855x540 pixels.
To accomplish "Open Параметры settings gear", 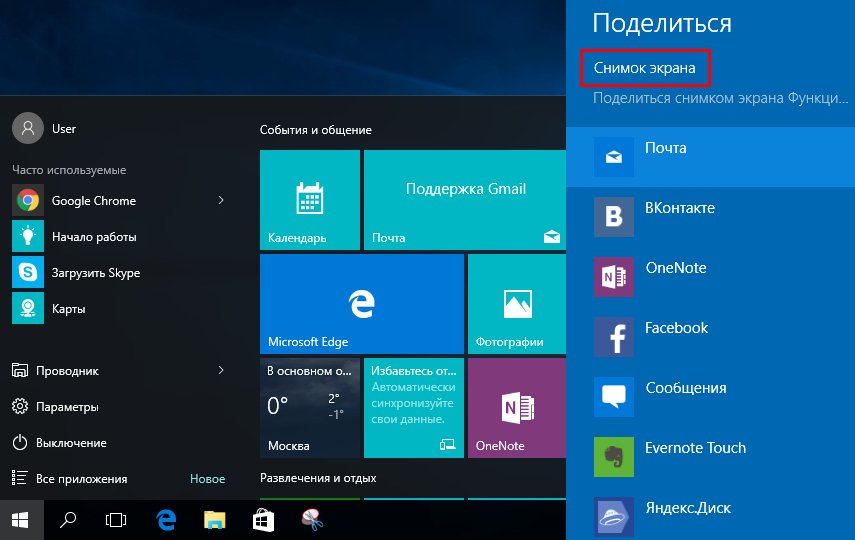I will pos(20,407).
